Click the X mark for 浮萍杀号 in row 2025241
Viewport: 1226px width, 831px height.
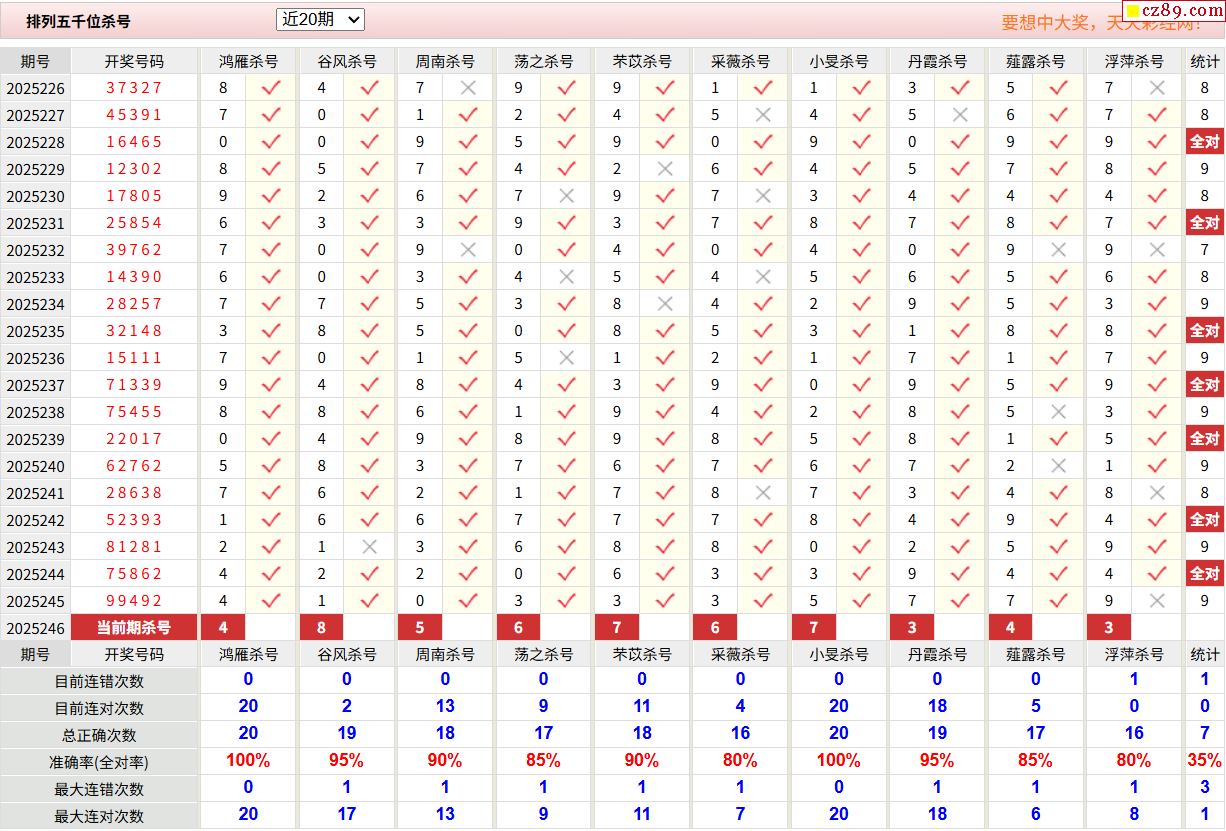pyautogui.click(x=1158, y=493)
